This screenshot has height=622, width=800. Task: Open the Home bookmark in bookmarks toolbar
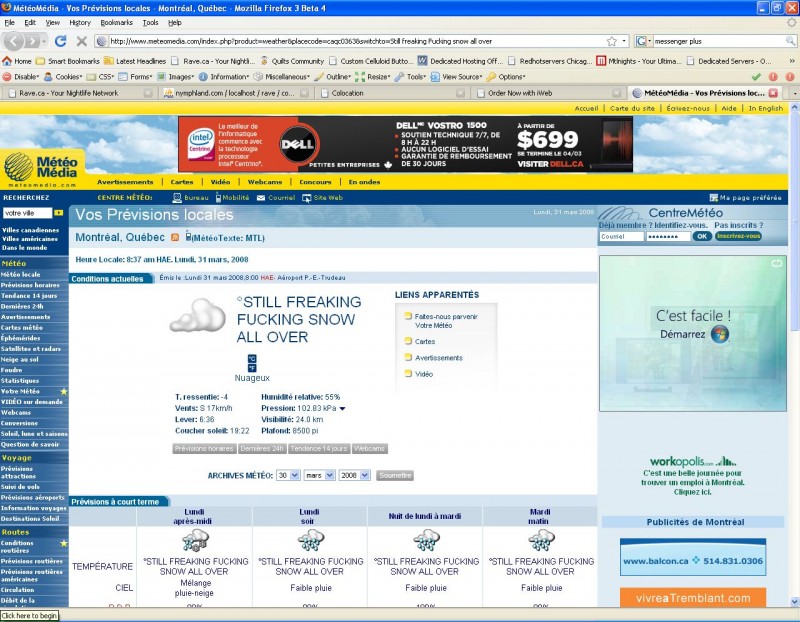(x=17, y=61)
